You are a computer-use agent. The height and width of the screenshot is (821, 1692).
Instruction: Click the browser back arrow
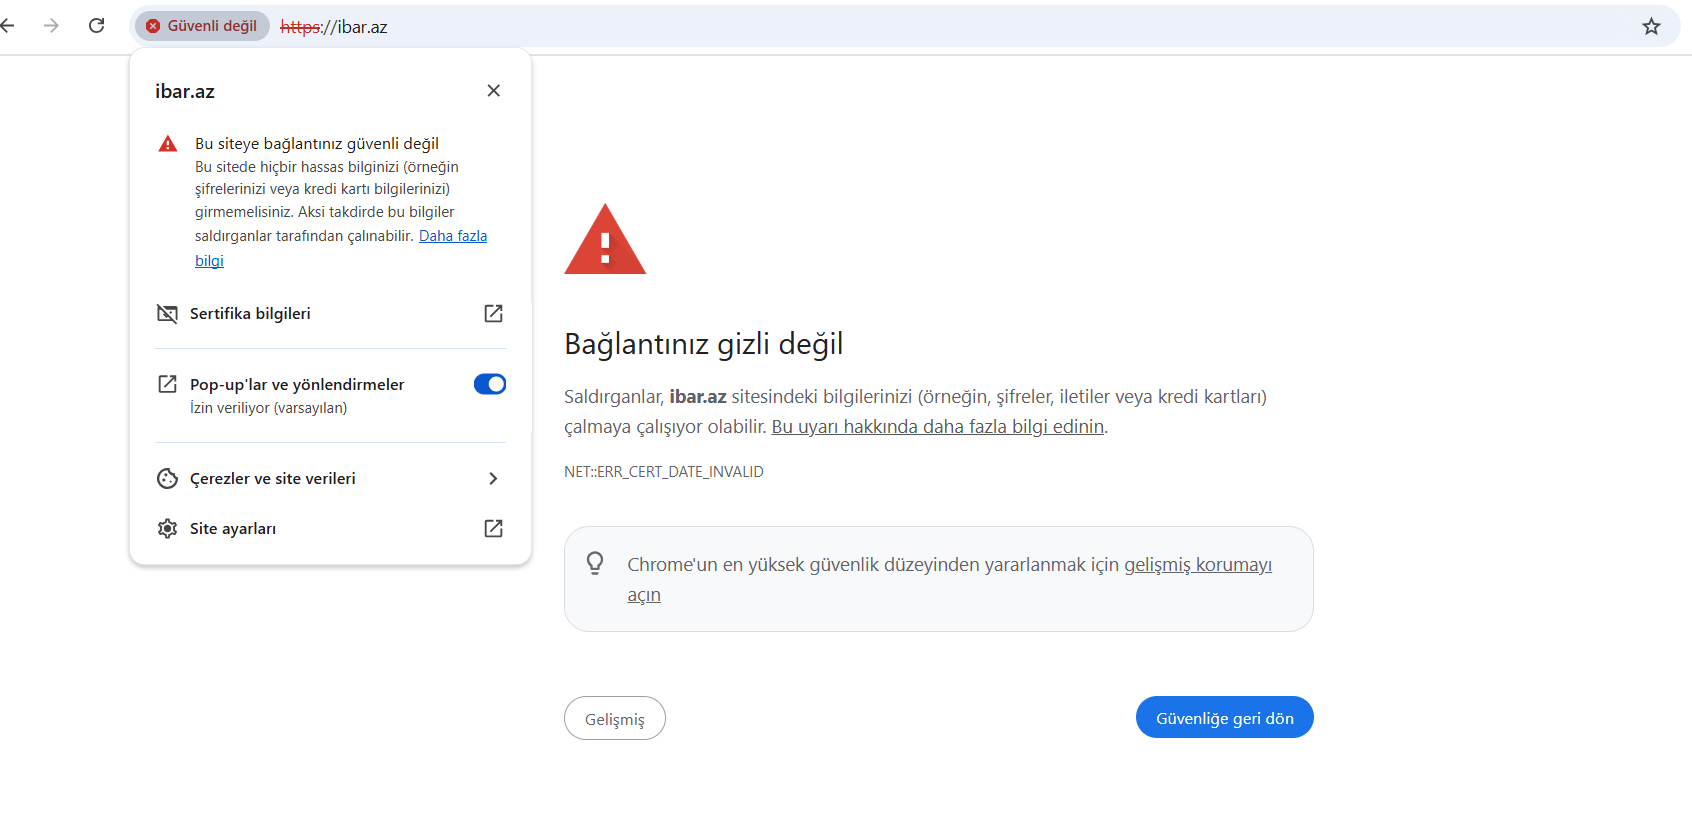(8, 26)
